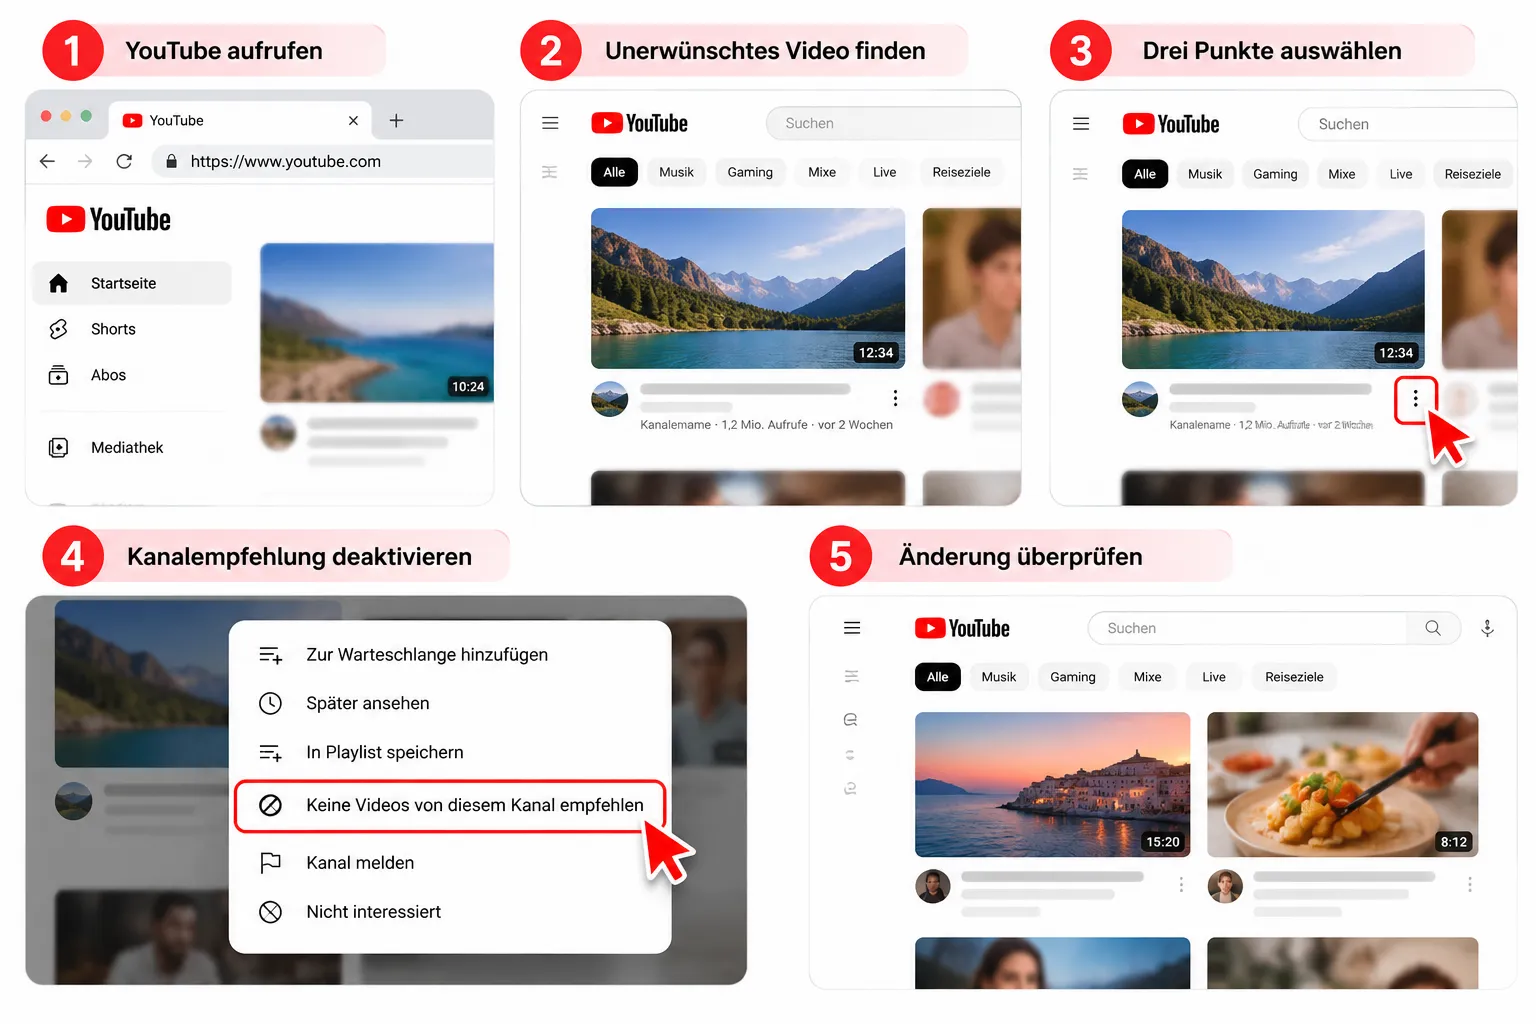Select Keine Videos von diesem Kanal empfehlen

tap(450, 805)
